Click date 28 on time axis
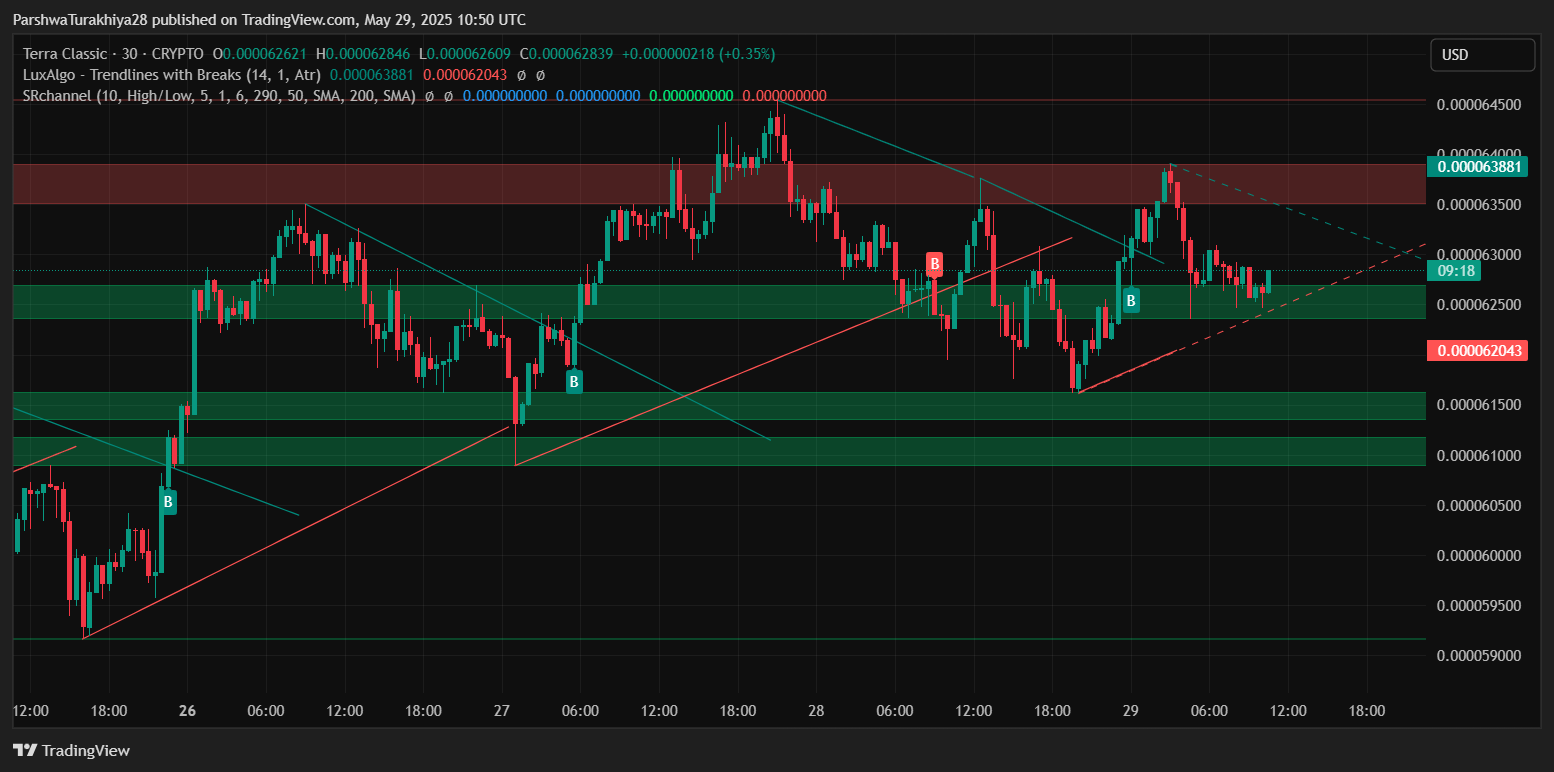The image size is (1554, 772). pos(816,711)
